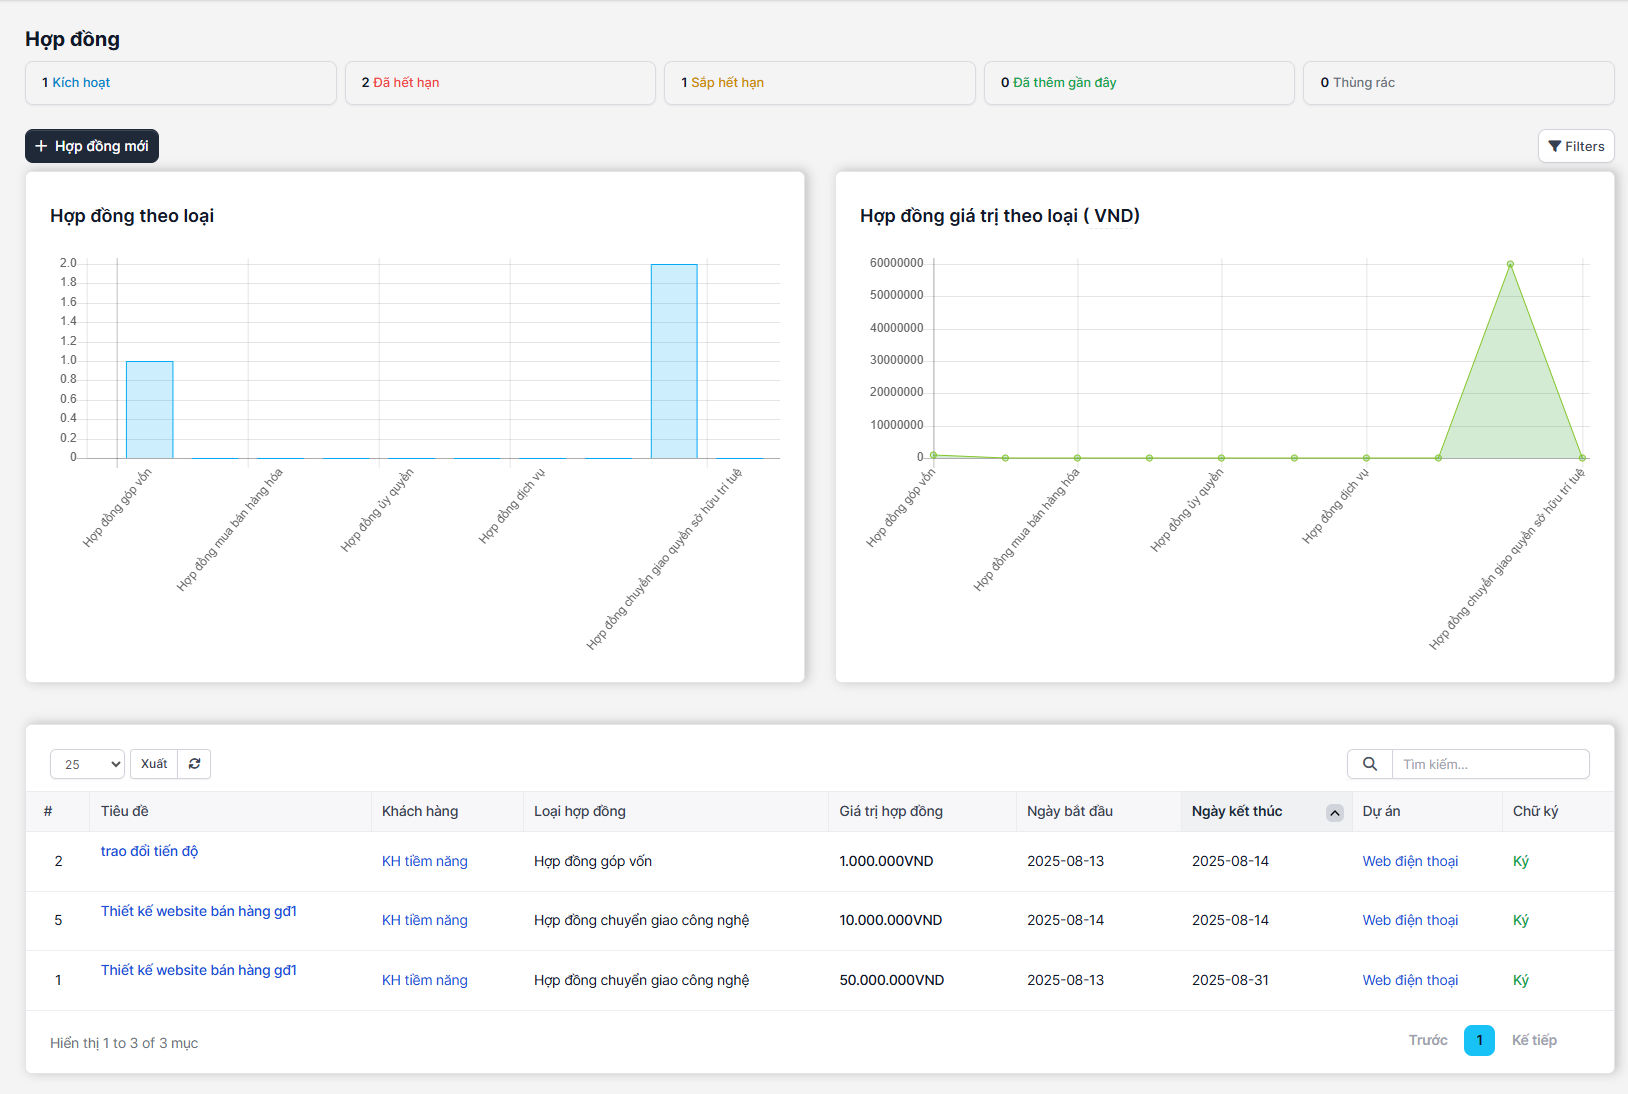Create a new contract with Hợp đồng mới
Viewport: 1628px width, 1094px height.
(x=92, y=146)
